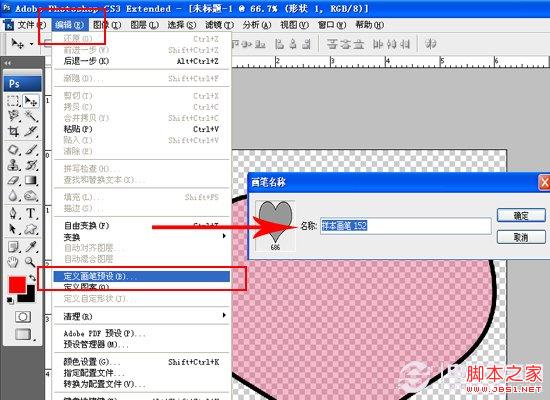Select the Pen tool
The image size is (550, 400).
[13, 213]
